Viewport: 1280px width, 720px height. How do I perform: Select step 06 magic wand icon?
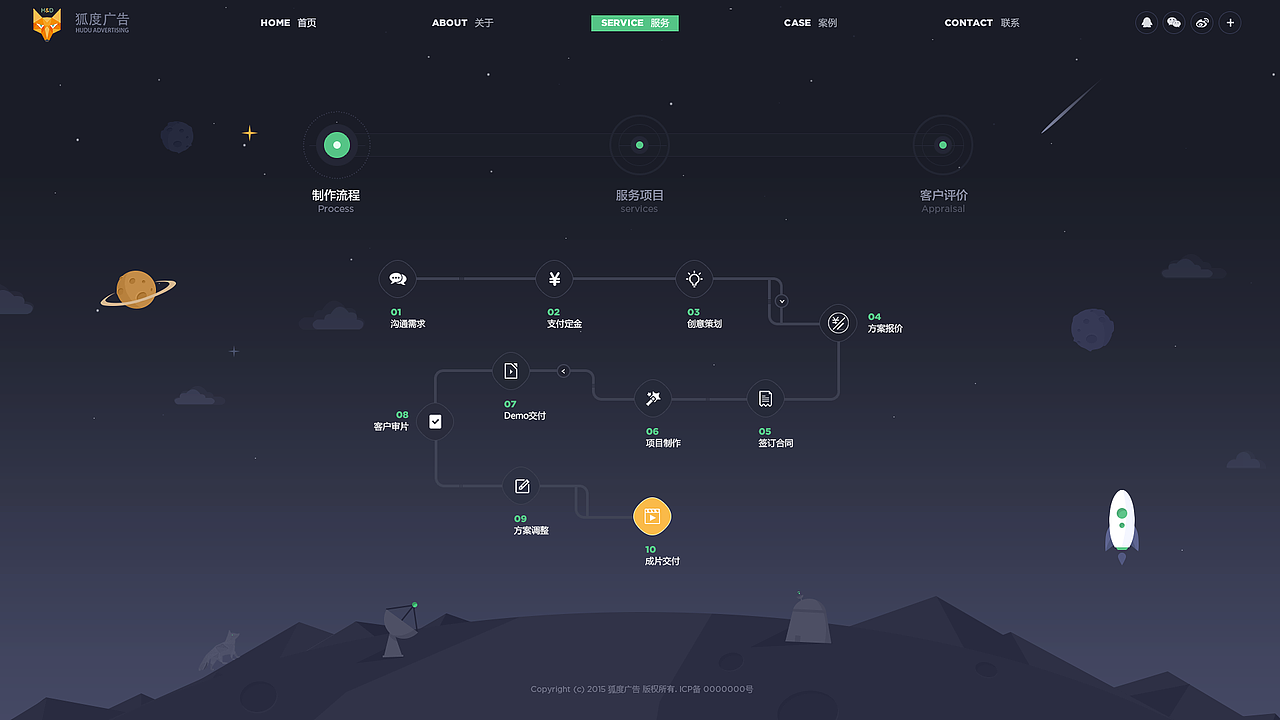click(x=652, y=399)
